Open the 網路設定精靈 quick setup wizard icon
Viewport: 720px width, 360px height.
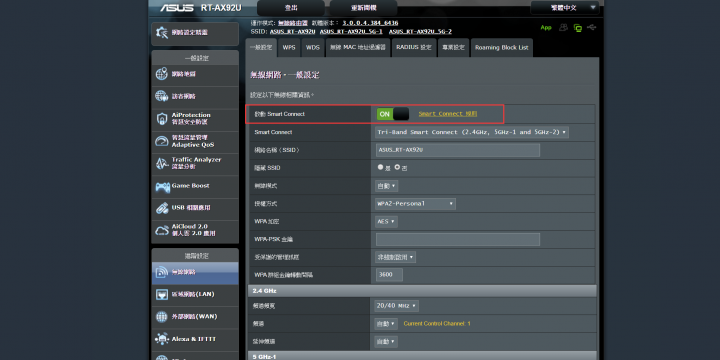162,33
